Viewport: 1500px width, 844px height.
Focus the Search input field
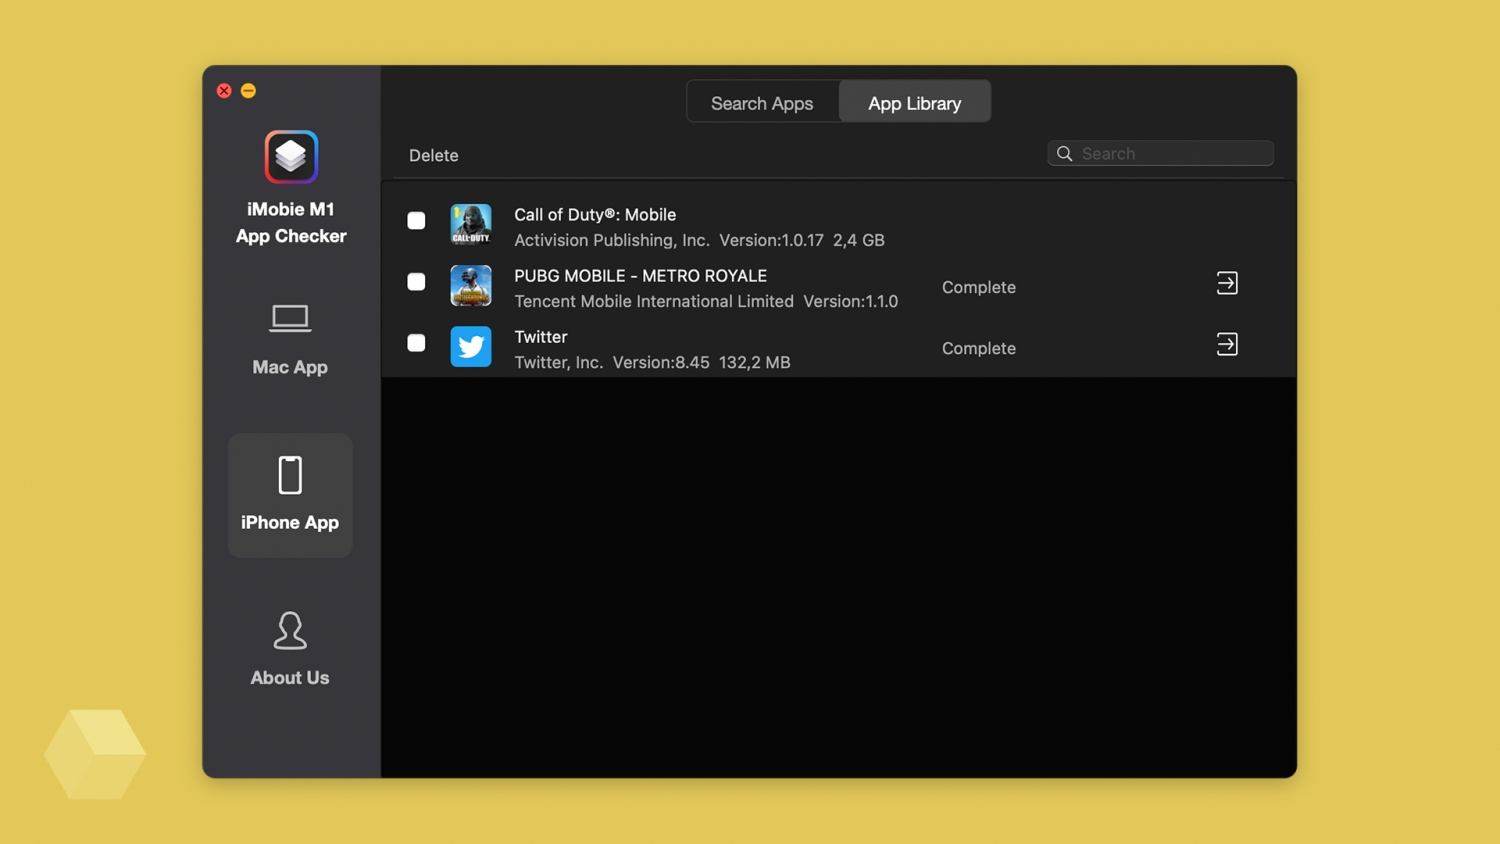click(x=1160, y=153)
